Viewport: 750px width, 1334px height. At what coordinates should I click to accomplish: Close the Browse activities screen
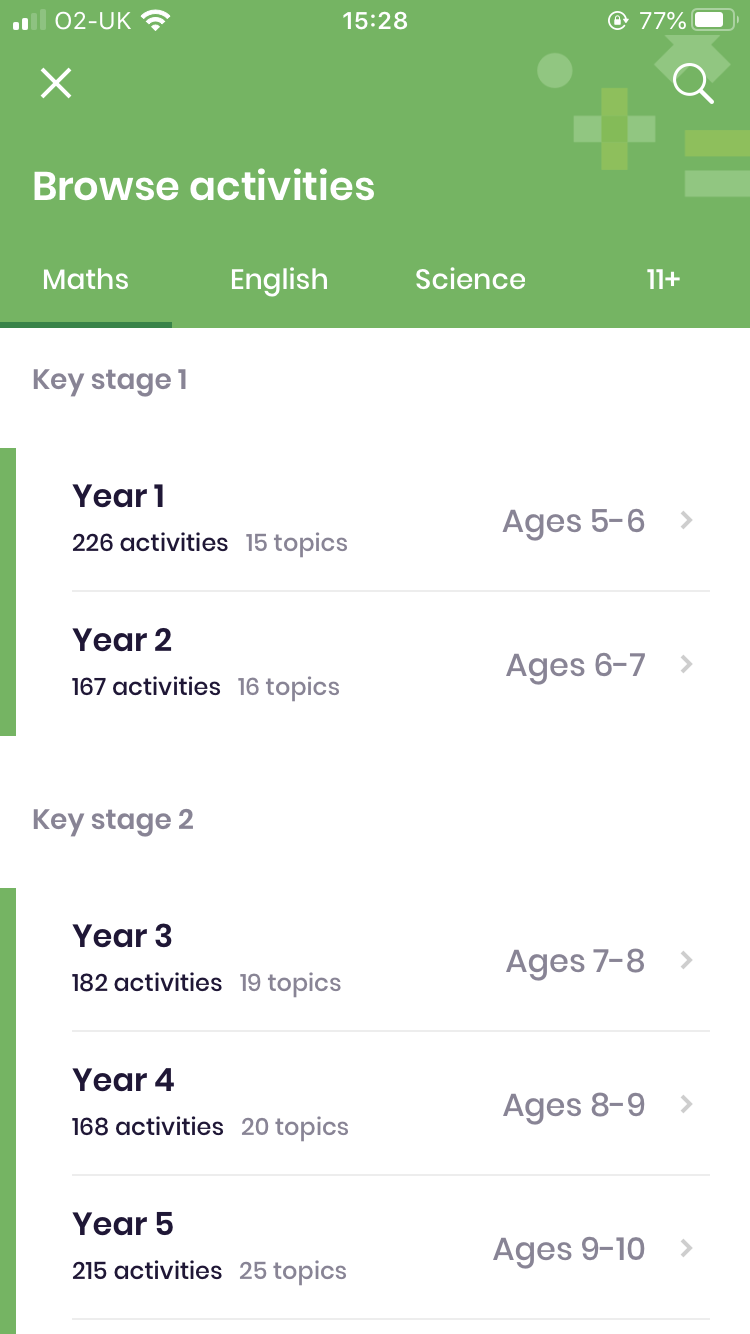[56, 83]
